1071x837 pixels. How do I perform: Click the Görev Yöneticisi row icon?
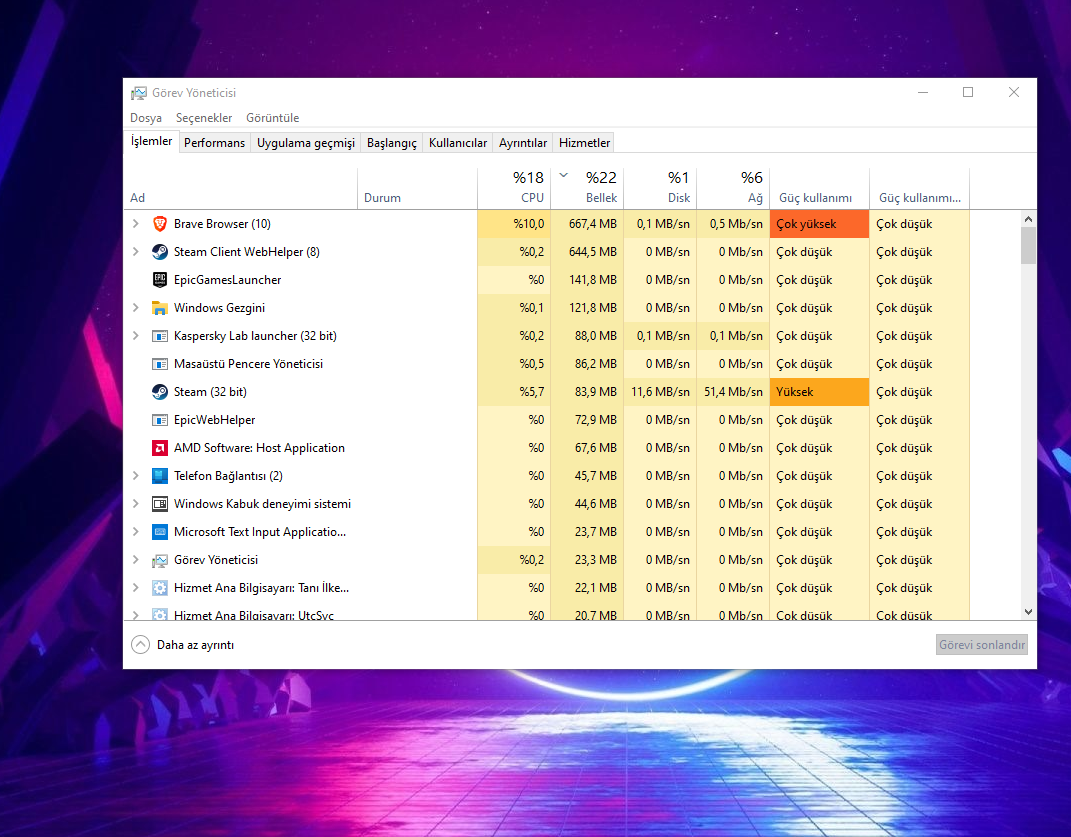[x=160, y=560]
